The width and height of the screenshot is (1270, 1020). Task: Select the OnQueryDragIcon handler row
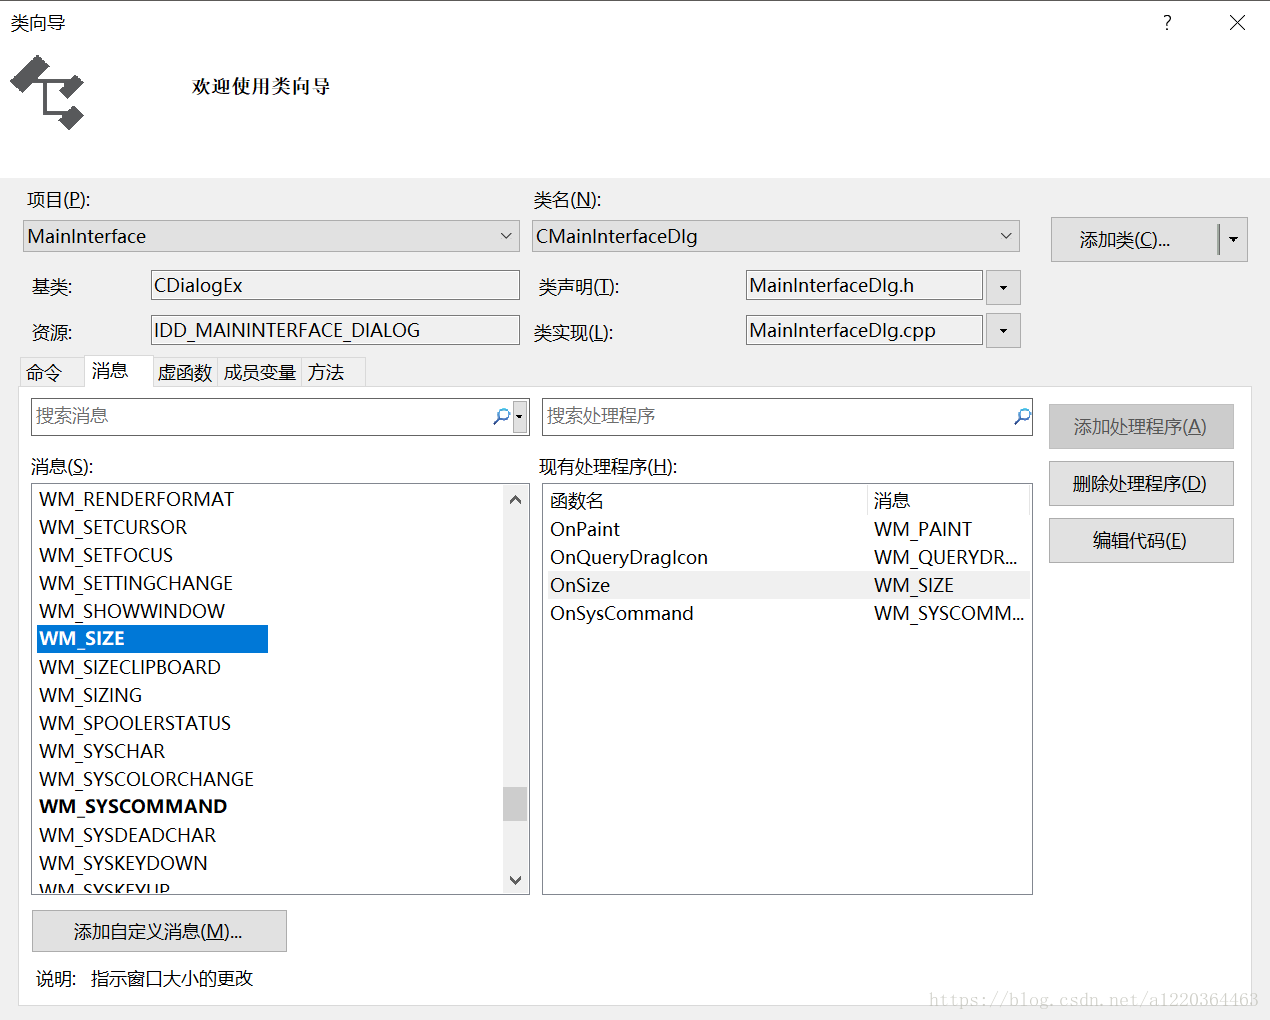coord(787,557)
